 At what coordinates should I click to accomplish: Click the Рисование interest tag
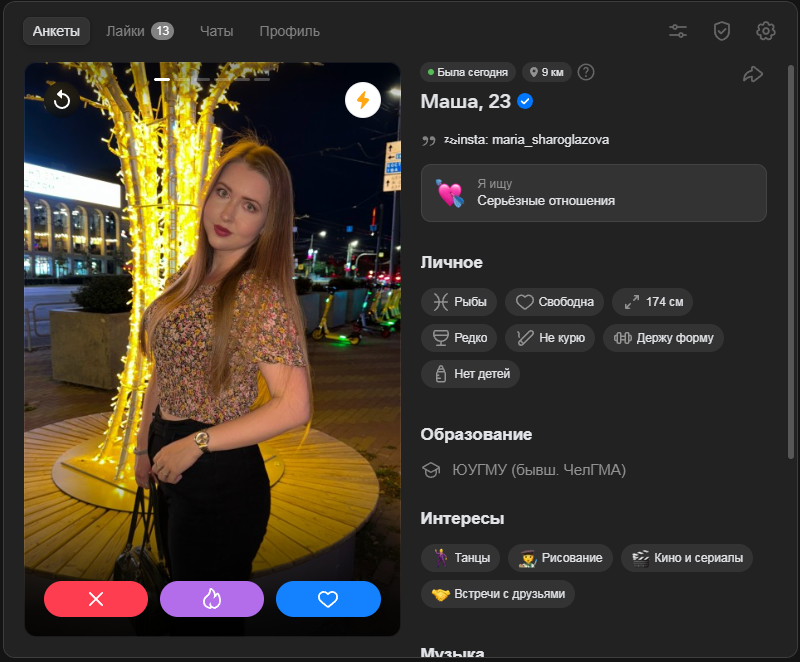560,557
